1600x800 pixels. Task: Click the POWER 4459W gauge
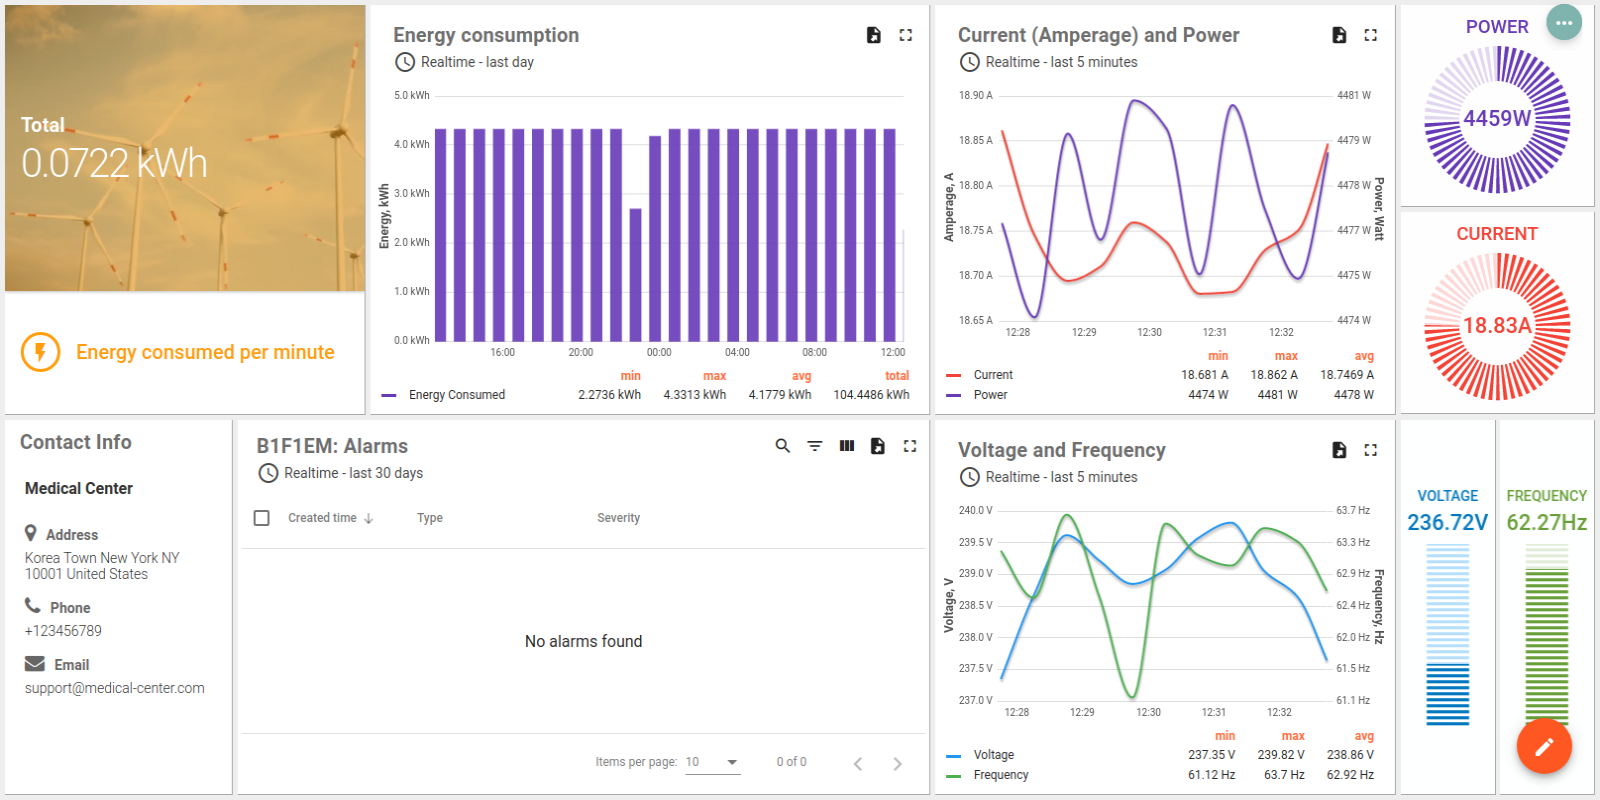(1497, 119)
